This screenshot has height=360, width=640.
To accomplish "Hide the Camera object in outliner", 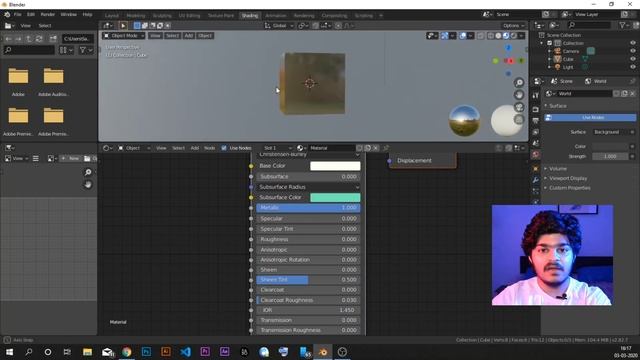I will tap(633, 51).
